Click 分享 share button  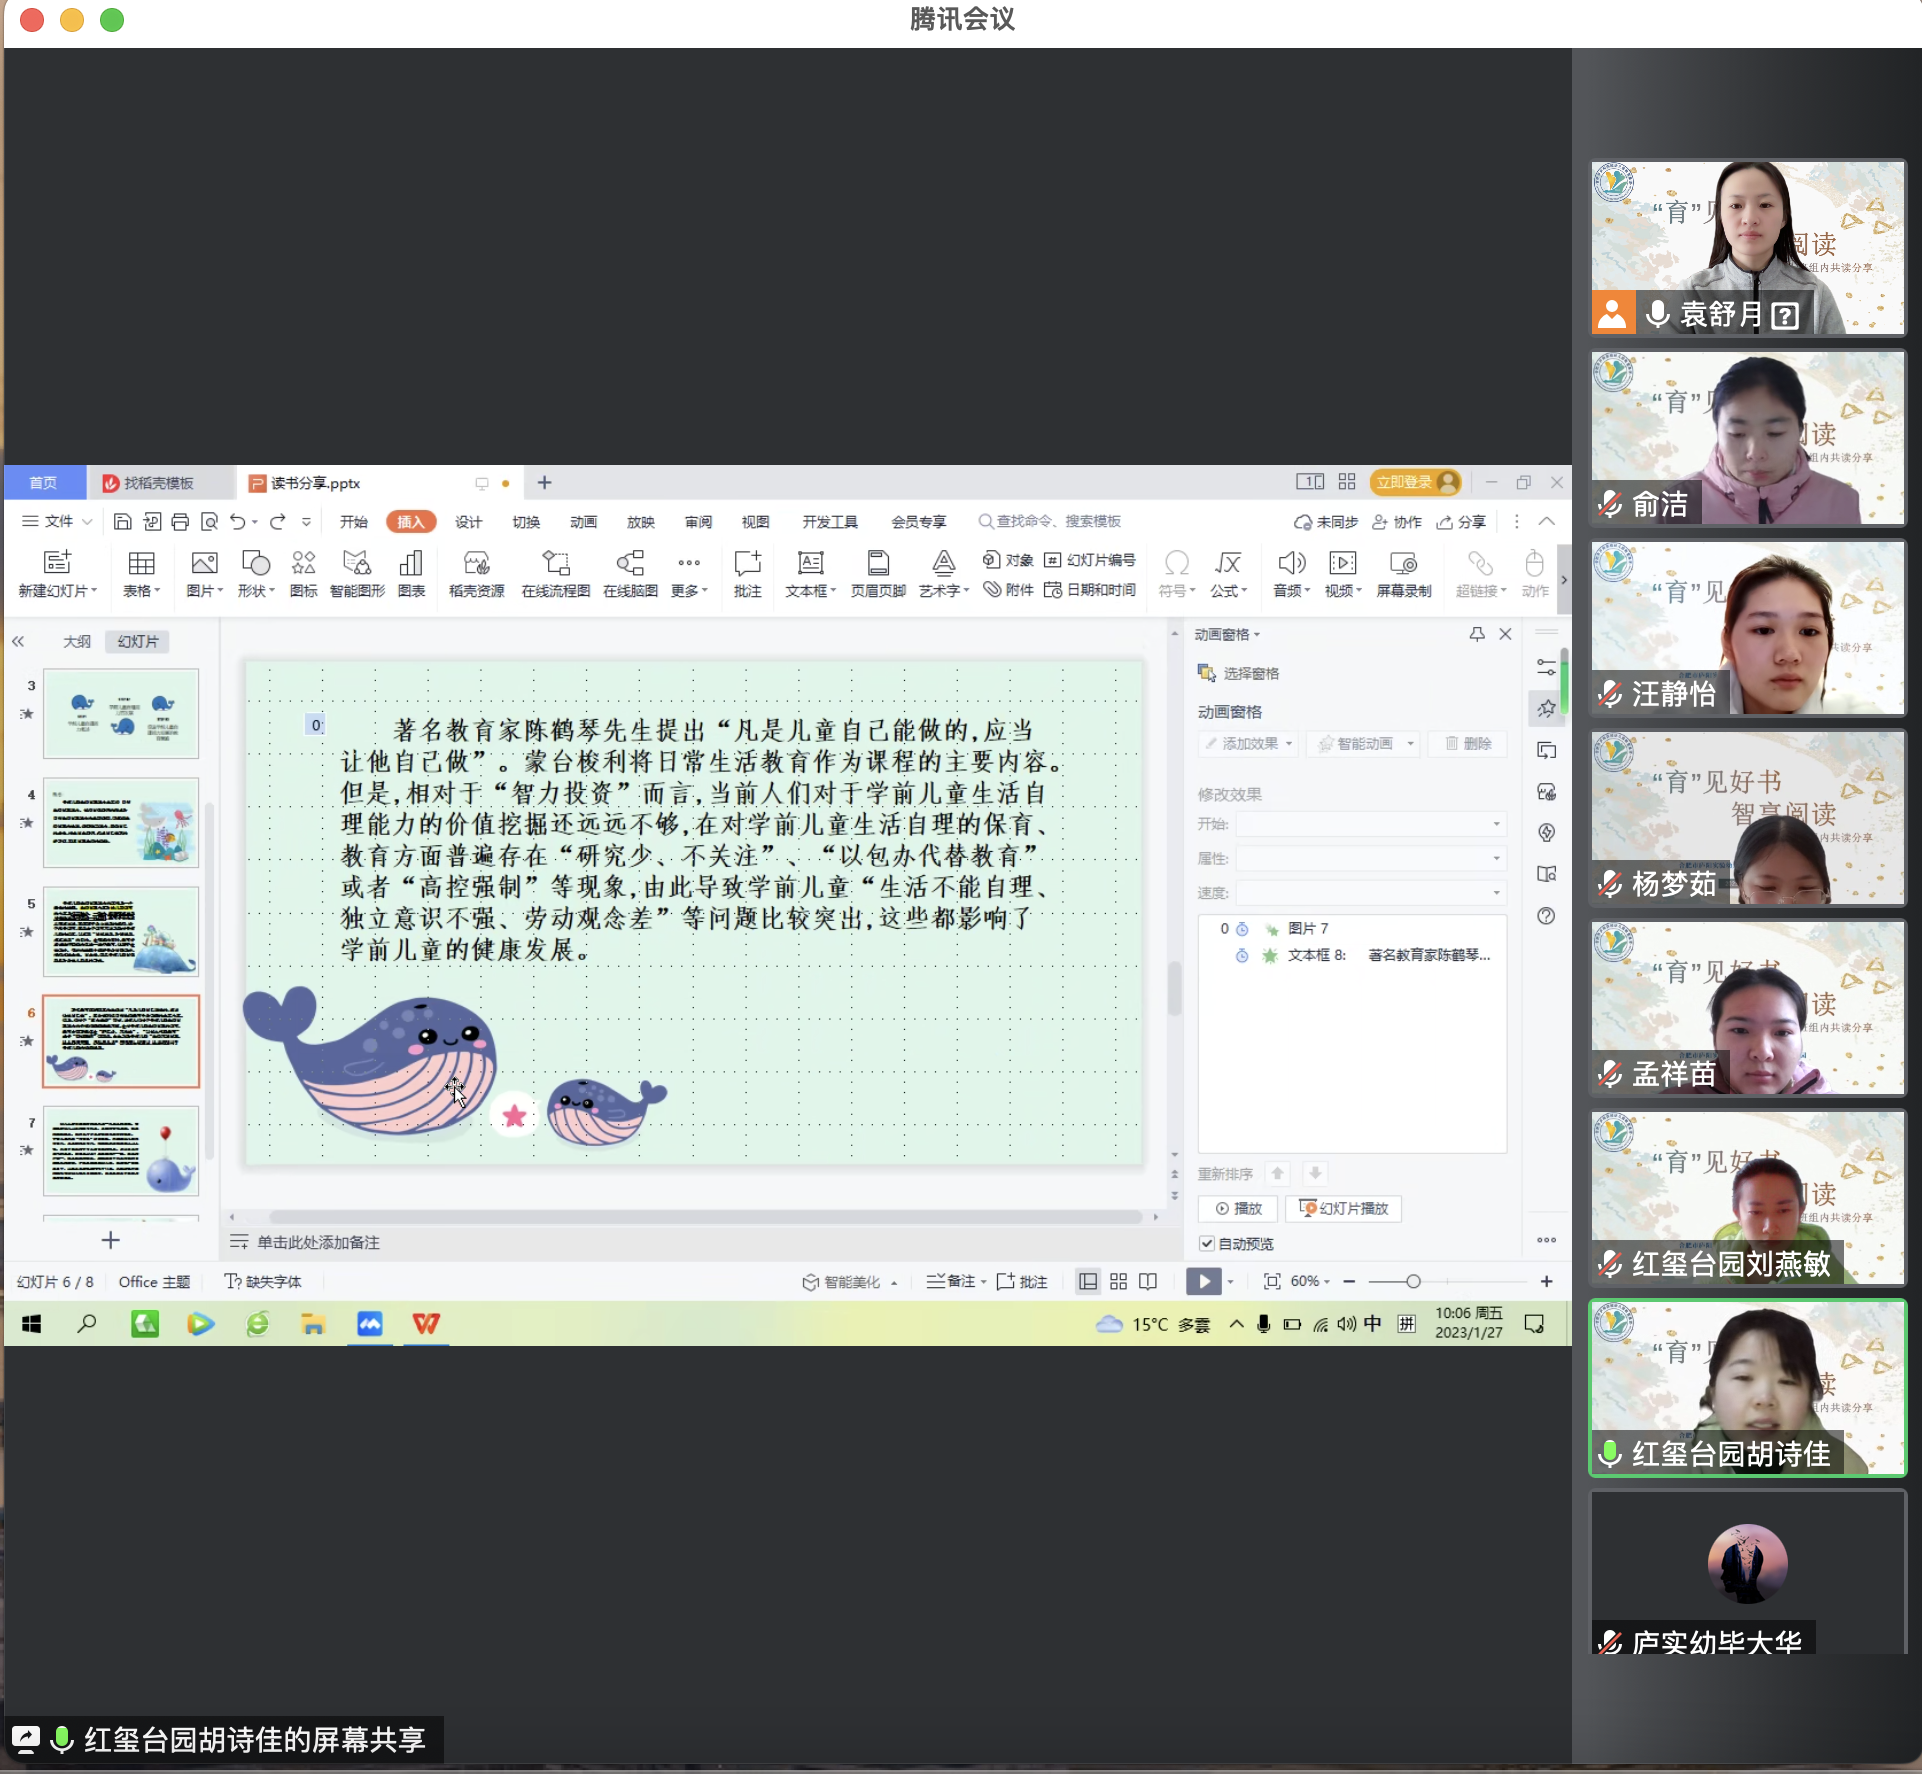coord(1462,521)
